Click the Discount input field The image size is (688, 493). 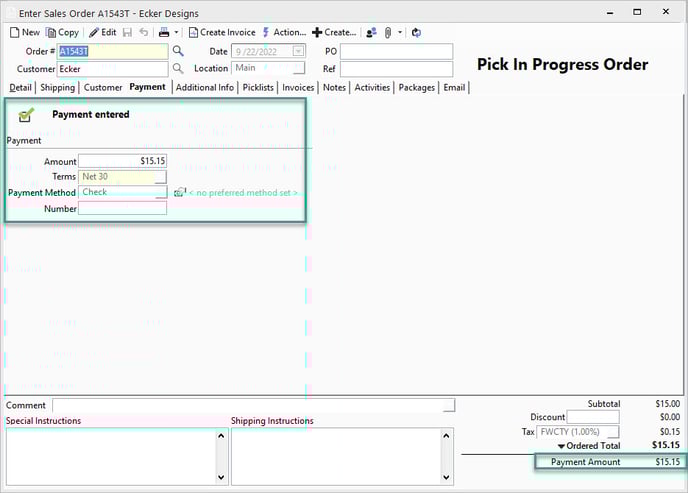(593, 417)
